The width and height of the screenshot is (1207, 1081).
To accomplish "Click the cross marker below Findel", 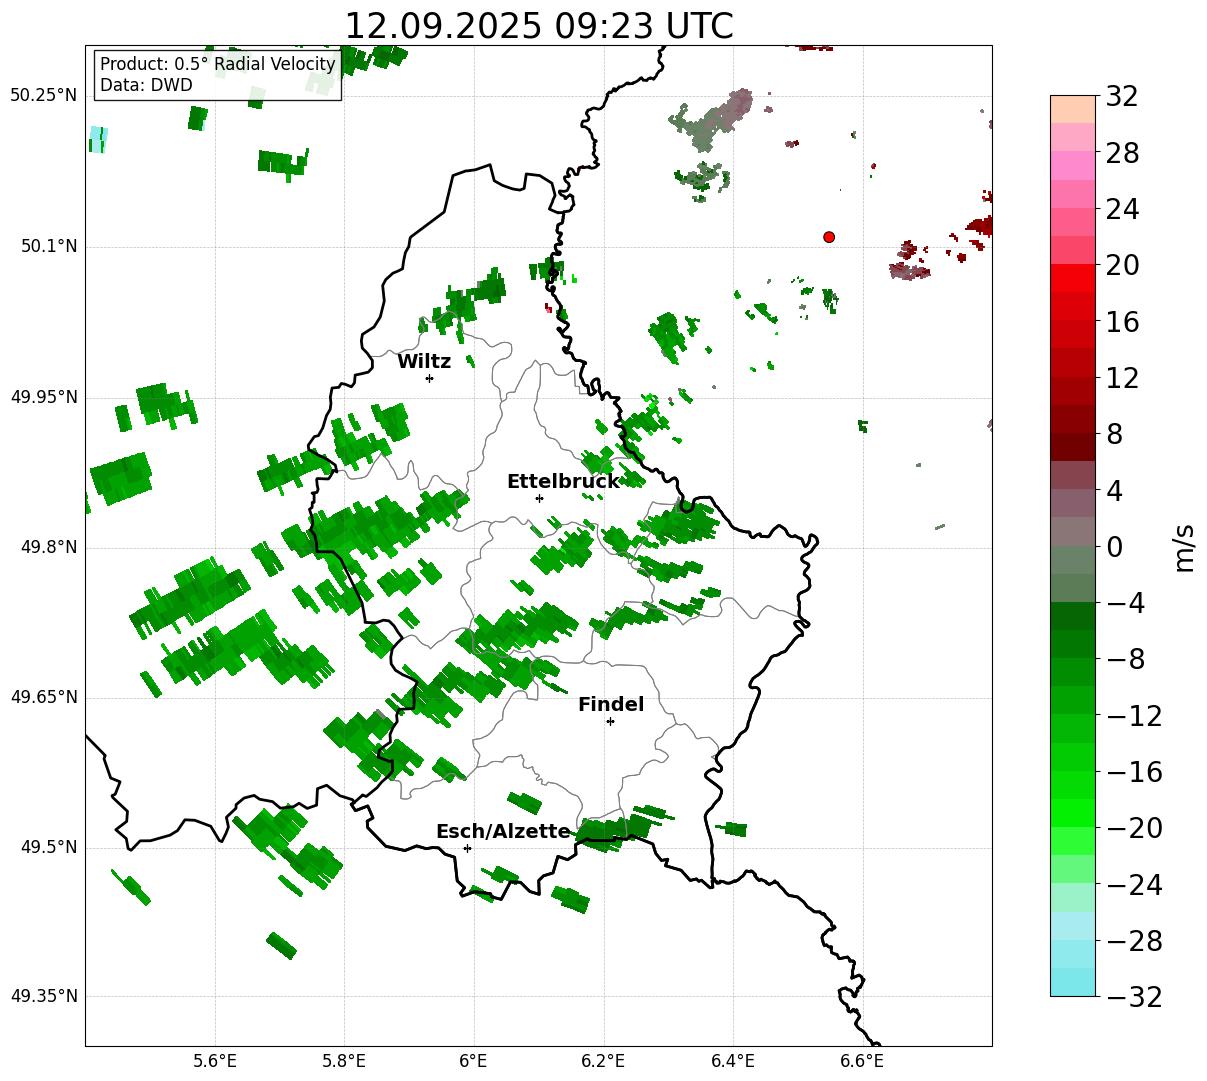I will click(610, 721).
